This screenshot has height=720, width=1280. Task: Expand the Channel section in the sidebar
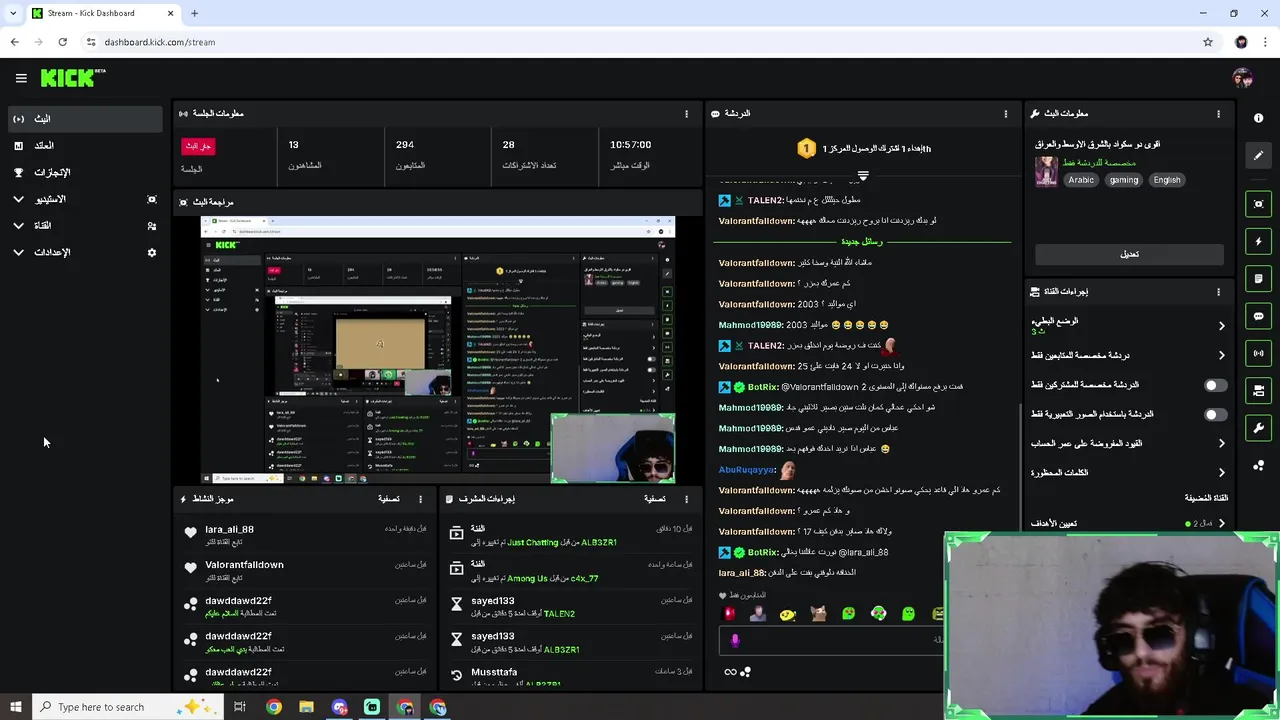coord(85,226)
